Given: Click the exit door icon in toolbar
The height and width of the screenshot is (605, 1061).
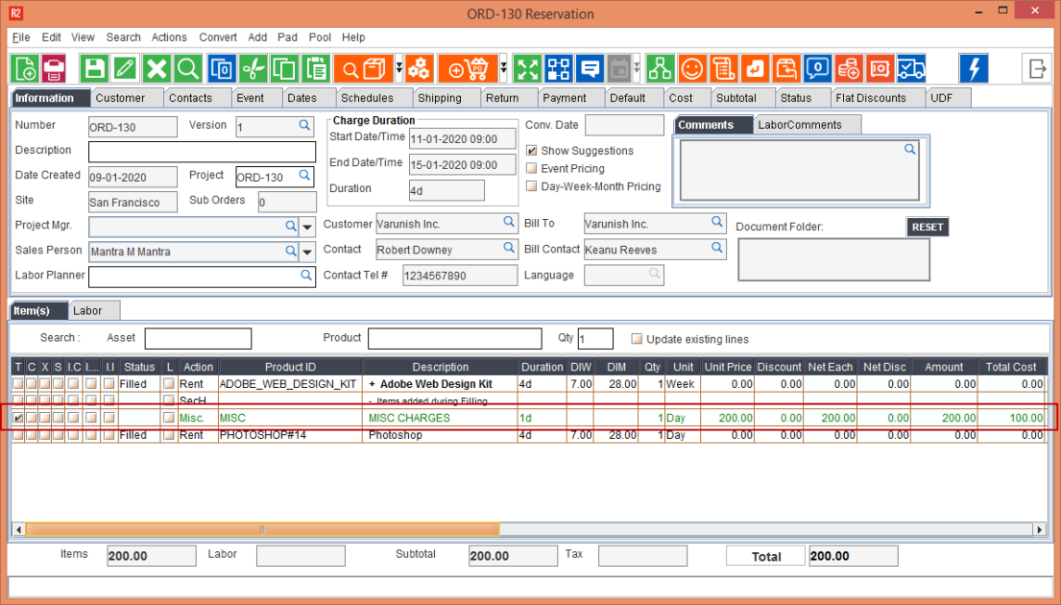Looking at the screenshot, I should click(1036, 68).
